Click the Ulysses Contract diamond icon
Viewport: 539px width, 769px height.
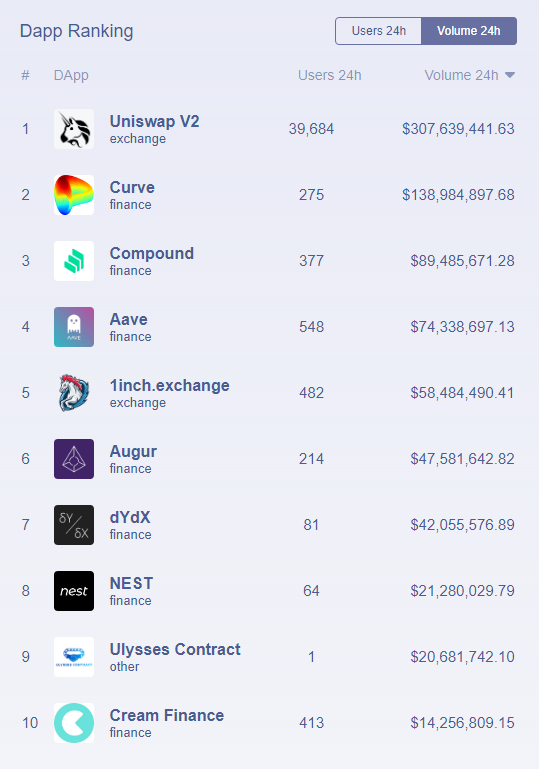point(74,657)
